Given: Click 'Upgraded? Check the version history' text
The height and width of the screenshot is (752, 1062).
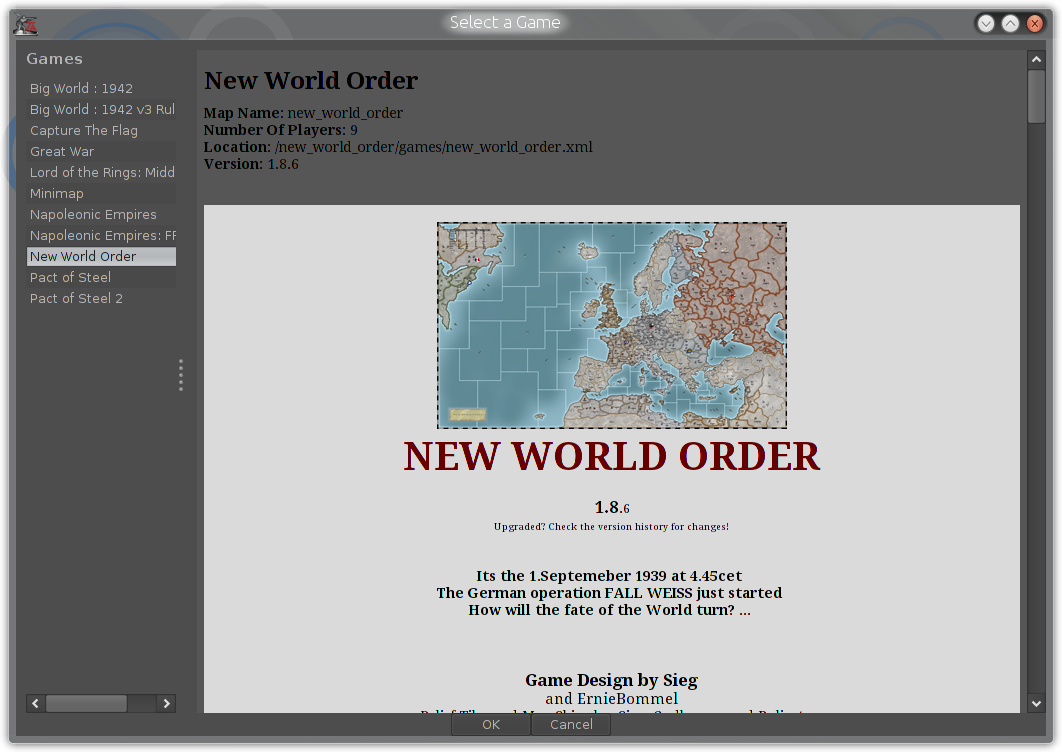Looking at the screenshot, I should [x=611, y=526].
